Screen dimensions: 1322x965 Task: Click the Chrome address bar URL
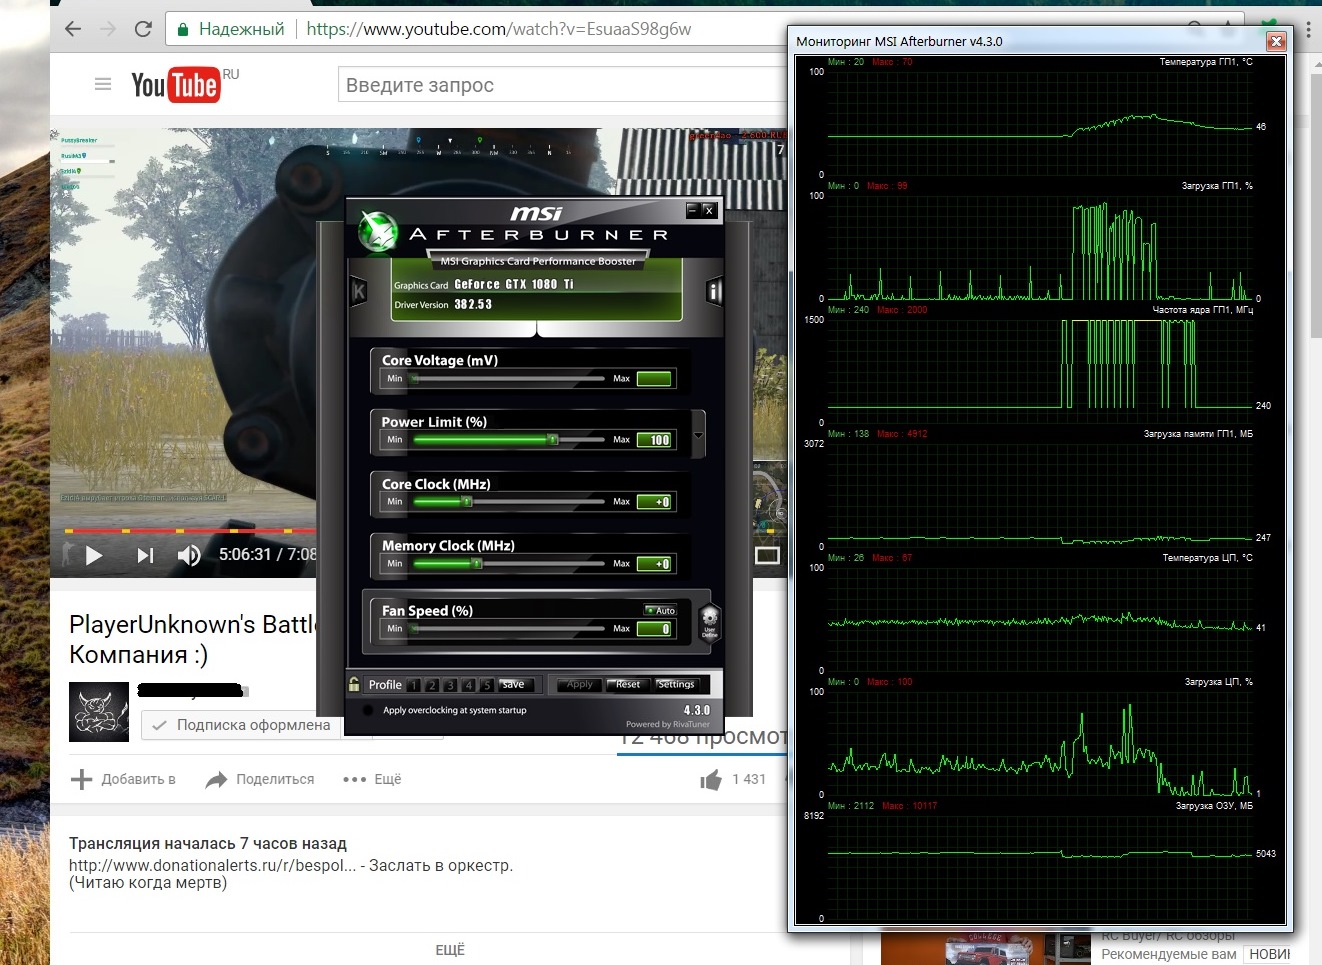click(x=499, y=29)
